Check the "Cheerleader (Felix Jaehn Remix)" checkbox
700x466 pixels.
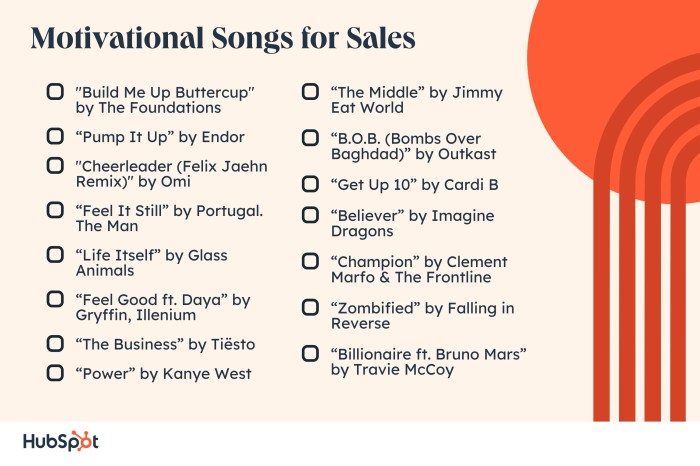pos(55,165)
